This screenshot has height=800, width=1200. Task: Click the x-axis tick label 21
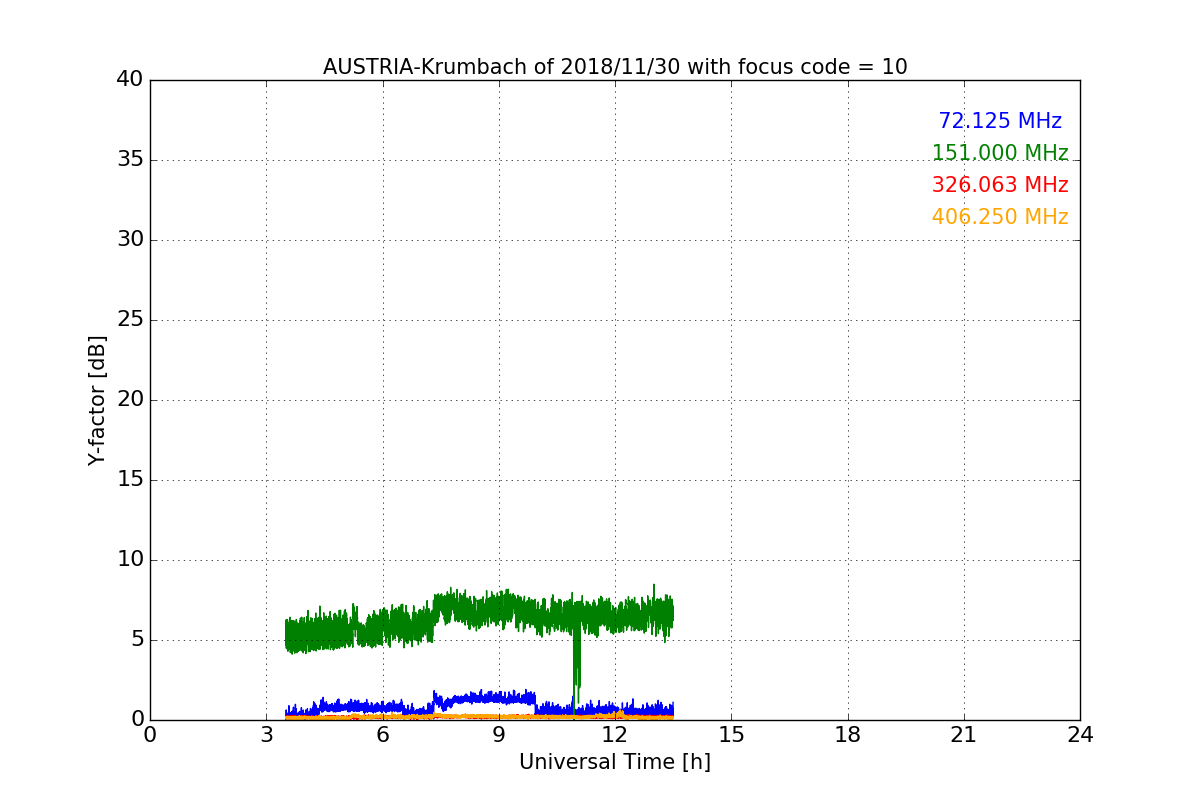(964, 735)
